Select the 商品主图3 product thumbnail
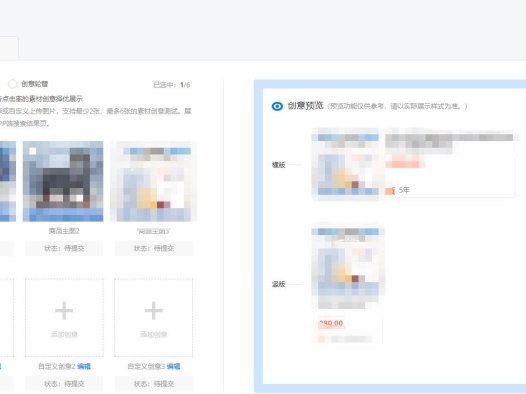Viewport: 526px width, 394px height. [154, 181]
